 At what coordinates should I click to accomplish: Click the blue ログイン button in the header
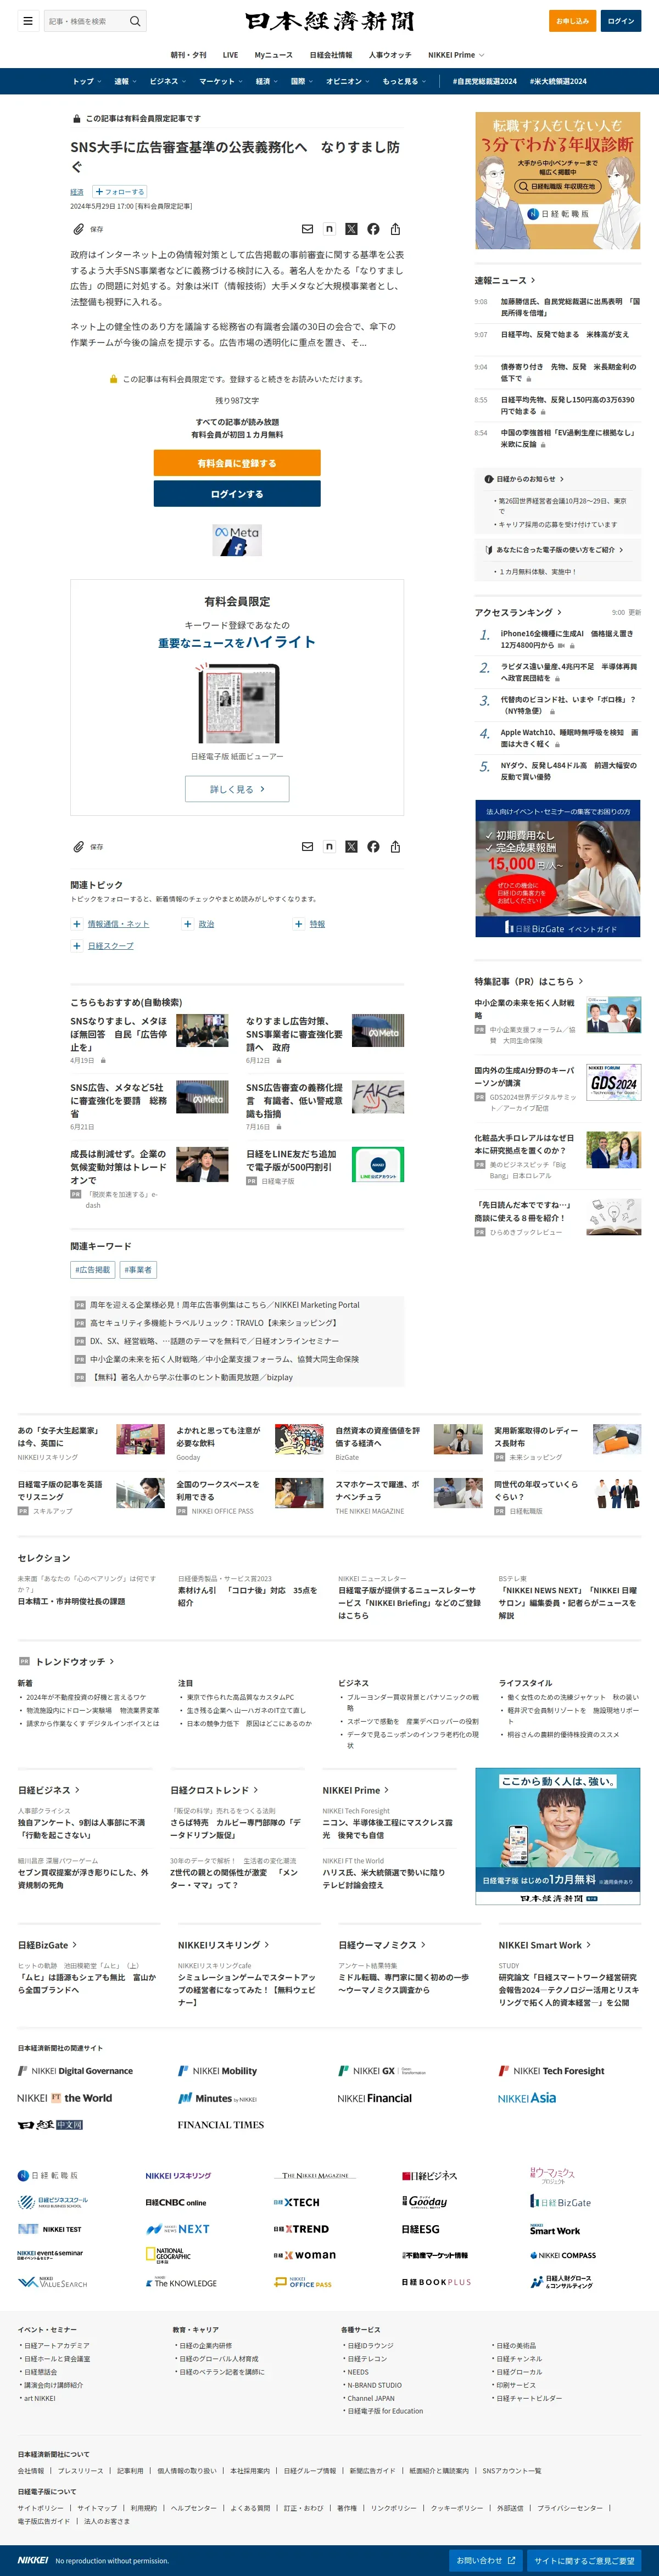tap(621, 21)
